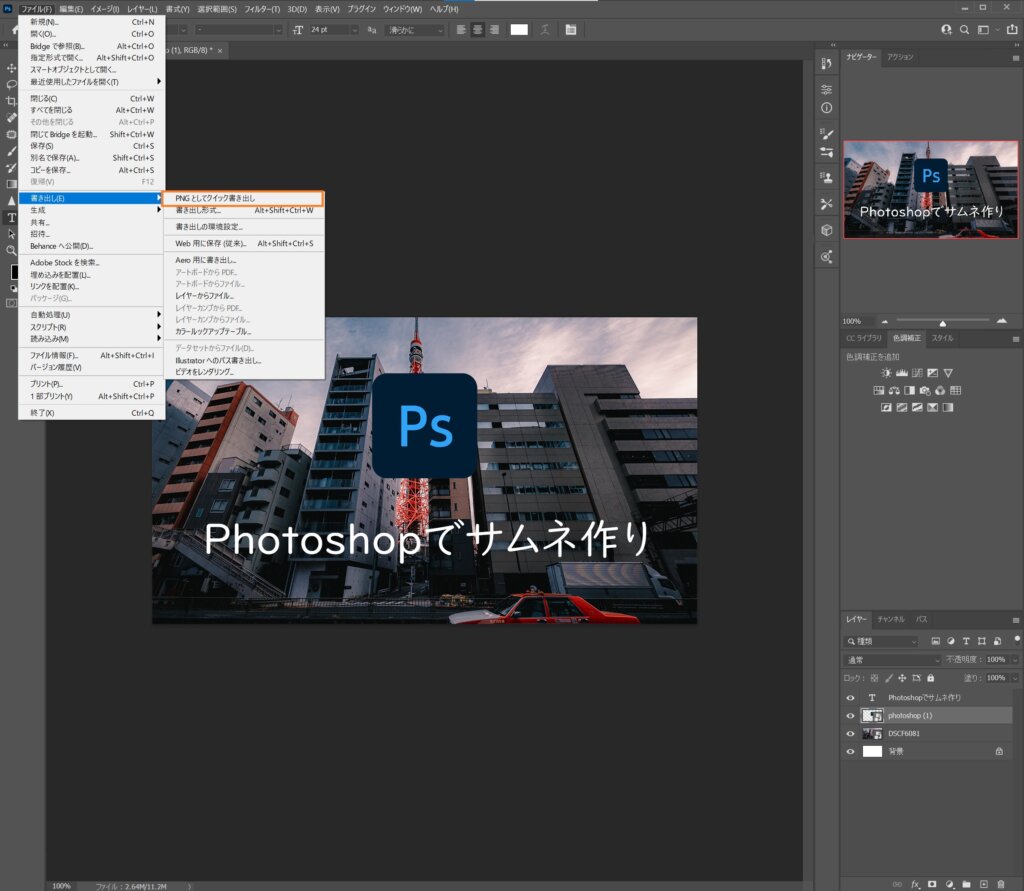This screenshot has width=1024, height=891.
Task: Add a Channel Mixer adjustment
Action: [940, 391]
